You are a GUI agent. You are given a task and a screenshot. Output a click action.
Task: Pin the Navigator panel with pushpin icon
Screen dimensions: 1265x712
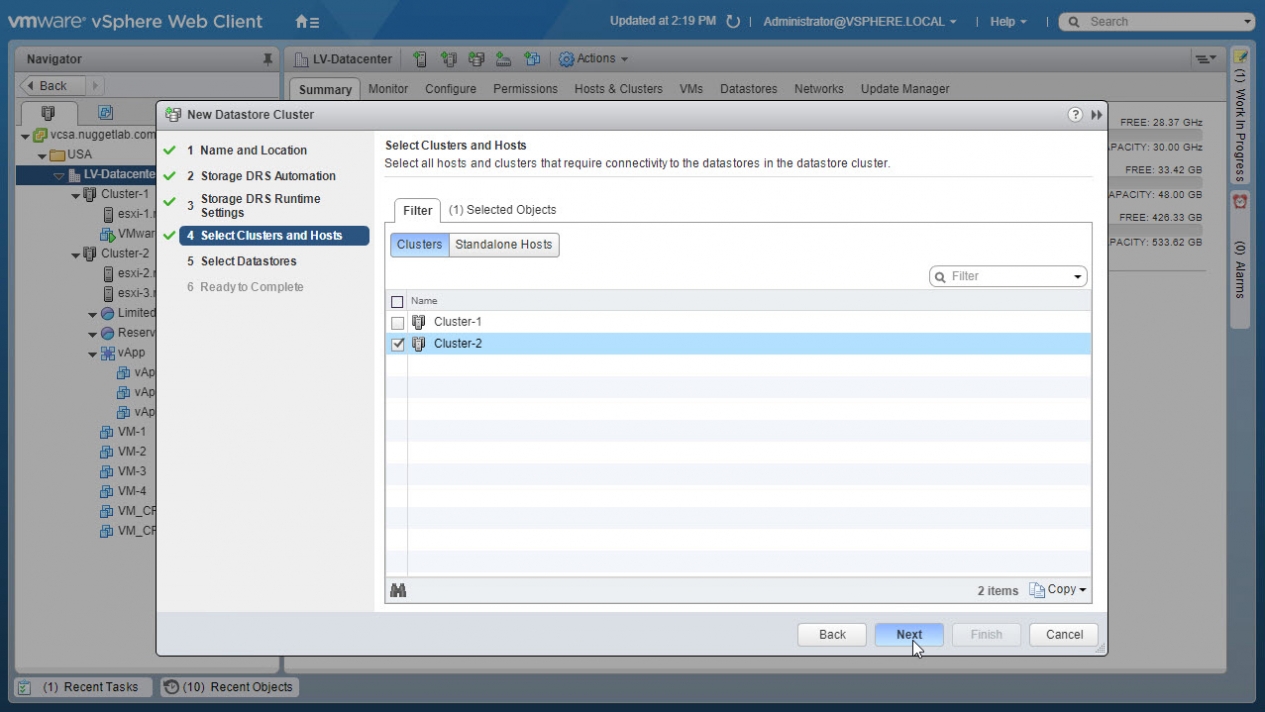[x=267, y=60]
